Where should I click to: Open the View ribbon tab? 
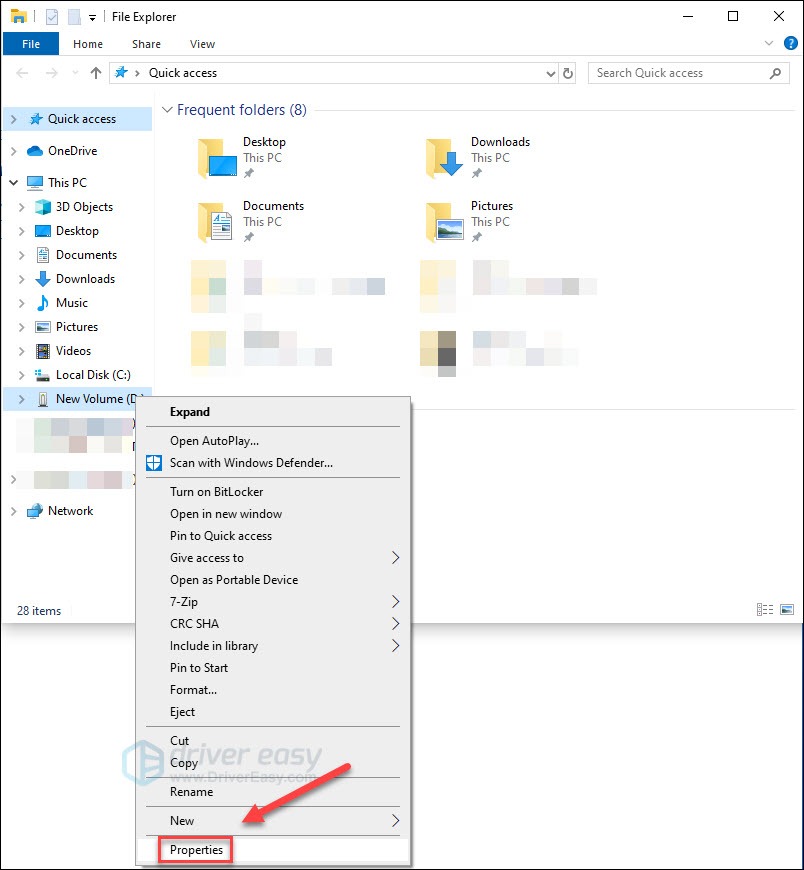pyautogui.click(x=202, y=44)
